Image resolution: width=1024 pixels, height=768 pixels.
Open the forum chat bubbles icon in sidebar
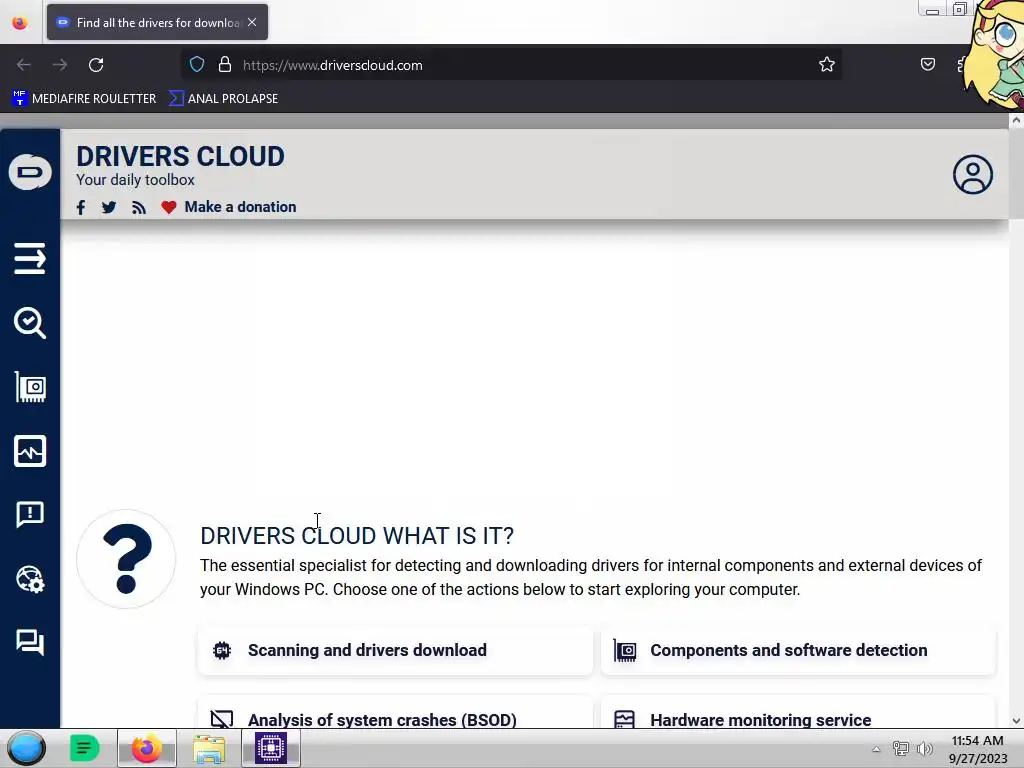coord(30,643)
